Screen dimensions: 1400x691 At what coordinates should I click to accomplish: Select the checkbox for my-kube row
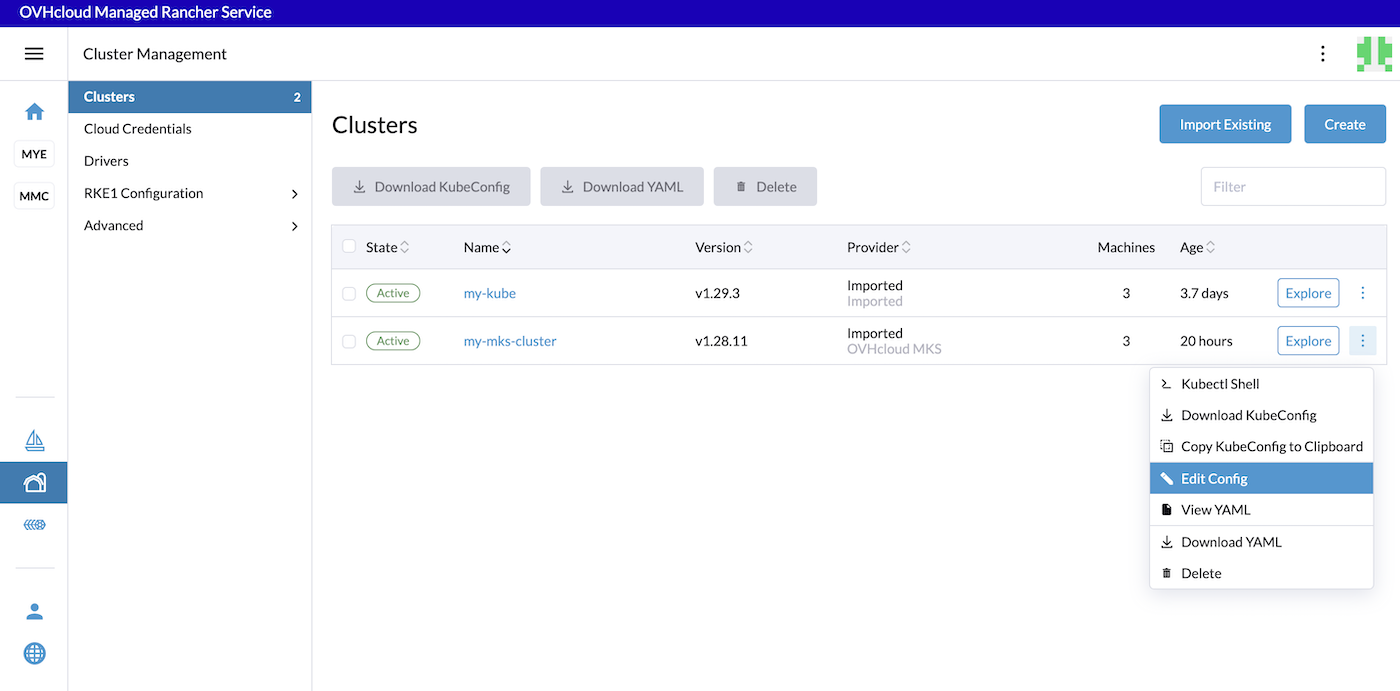(x=349, y=293)
